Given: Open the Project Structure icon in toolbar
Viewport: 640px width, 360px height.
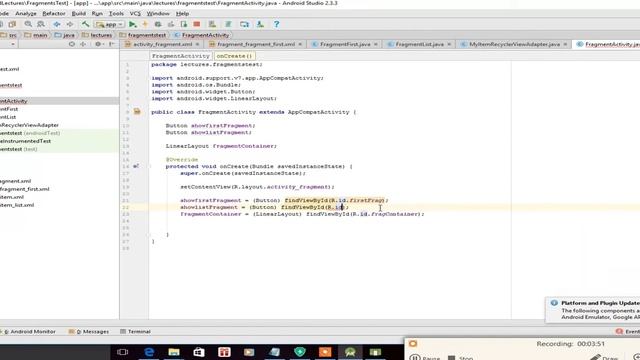Looking at the screenshot, I should point(244,24).
